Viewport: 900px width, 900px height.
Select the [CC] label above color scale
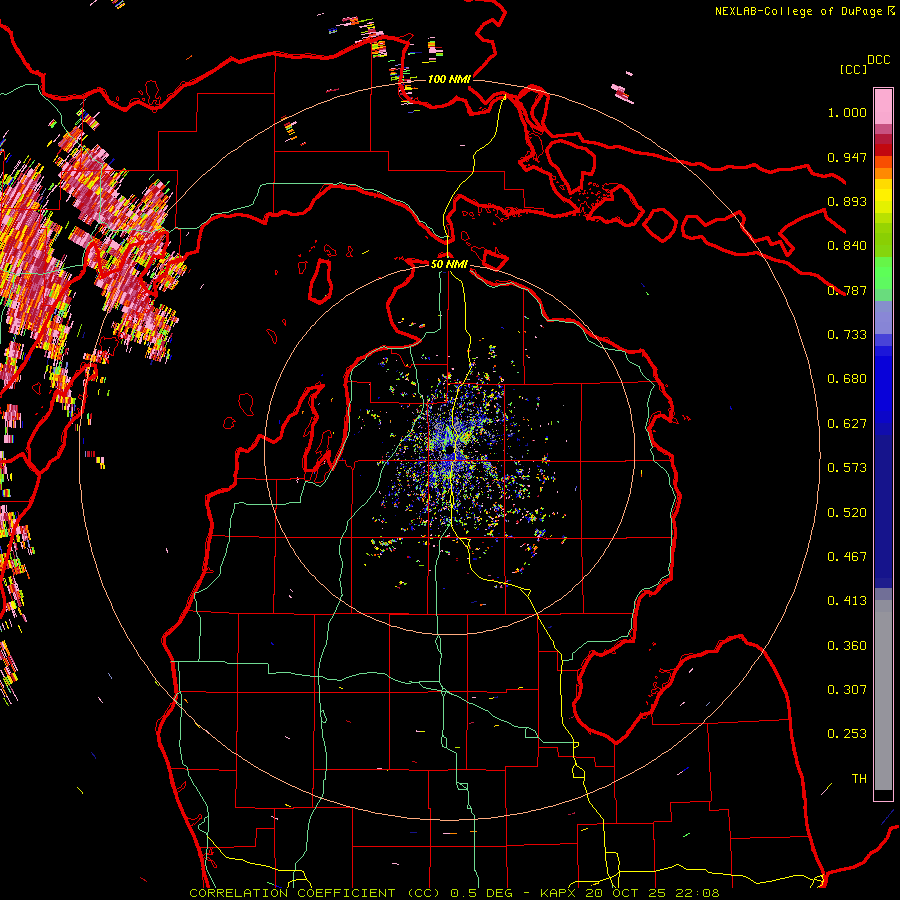pyautogui.click(x=854, y=69)
